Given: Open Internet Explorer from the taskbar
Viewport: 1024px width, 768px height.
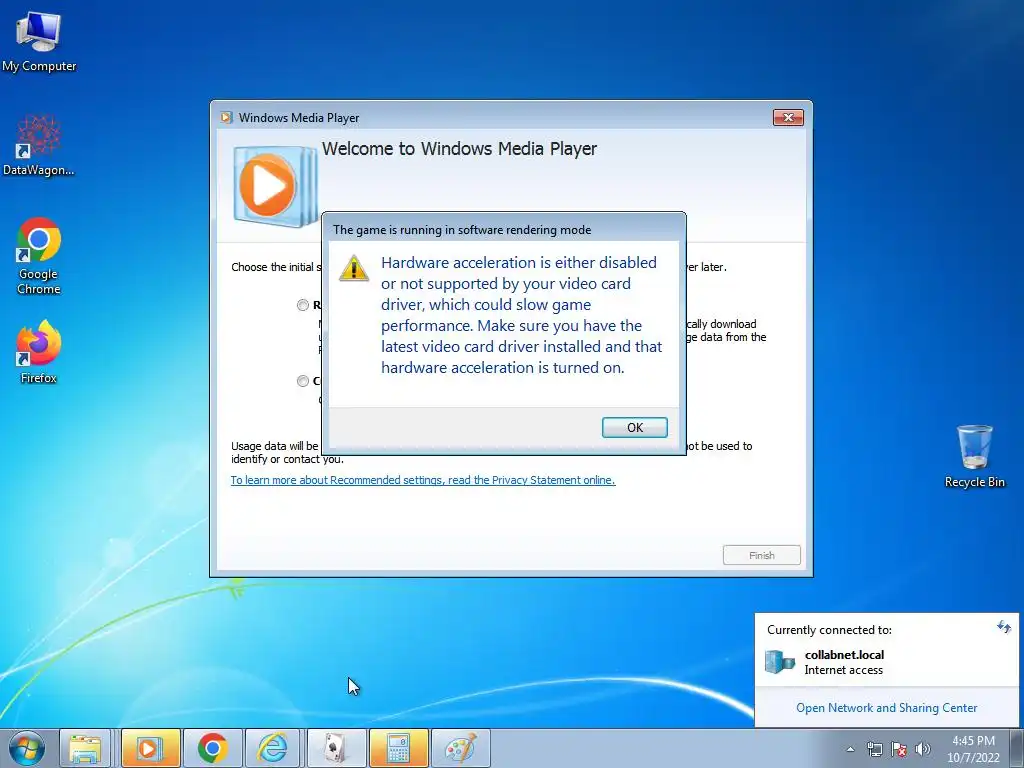Looking at the screenshot, I should tap(273, 748).
